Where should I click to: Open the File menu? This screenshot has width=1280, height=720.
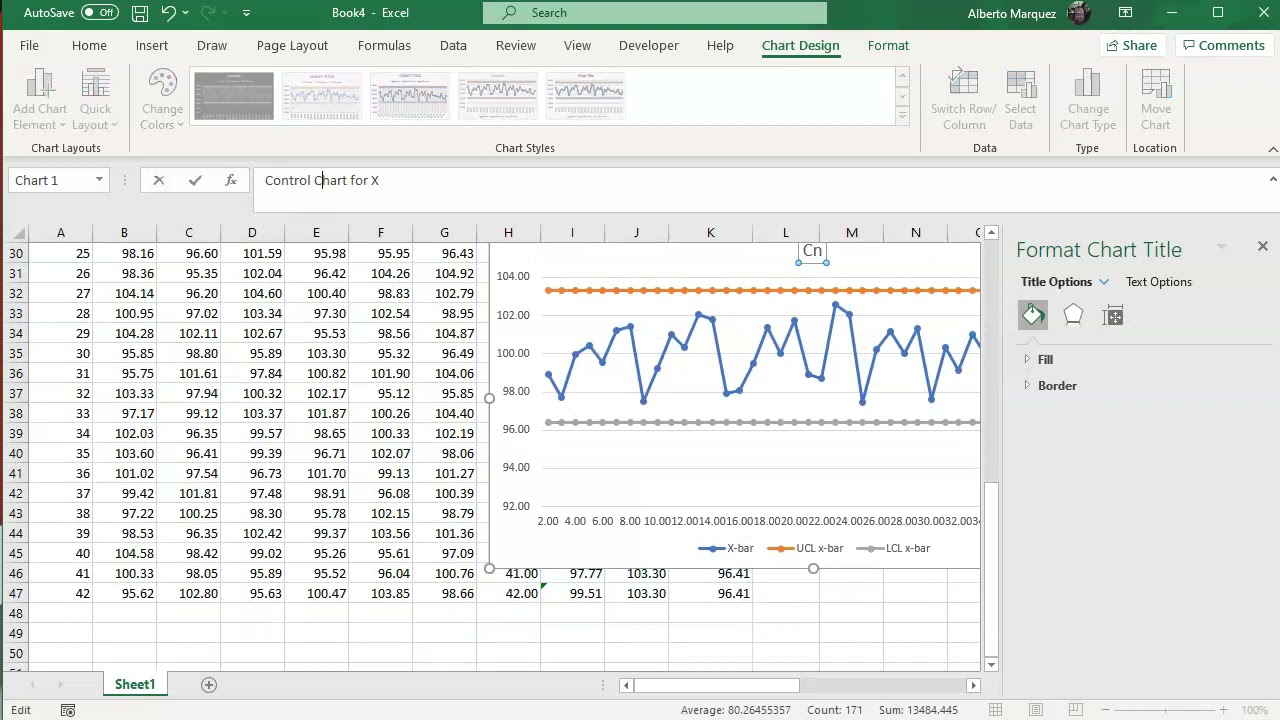click(29, 45)
